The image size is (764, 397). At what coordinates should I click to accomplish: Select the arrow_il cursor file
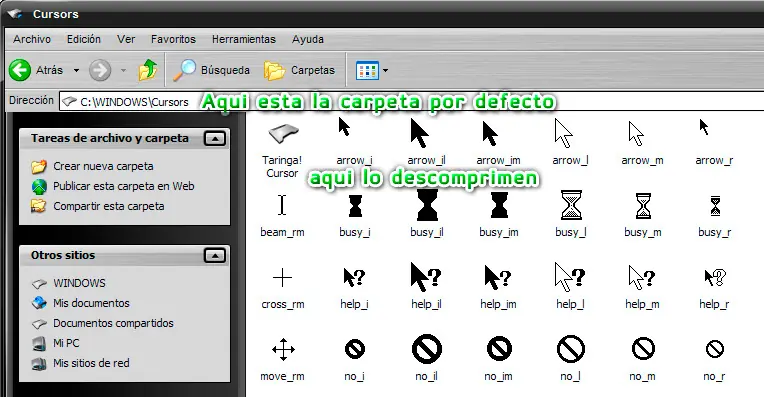point(426,141)
